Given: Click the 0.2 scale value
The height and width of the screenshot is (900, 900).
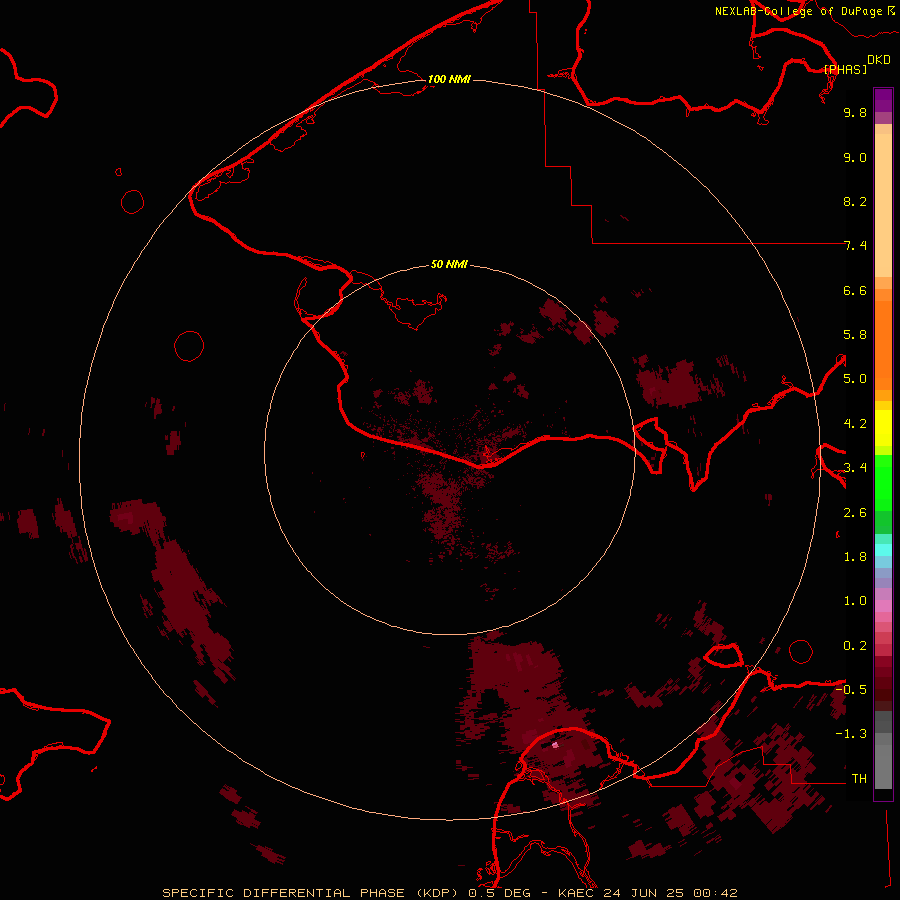Looking at the screenshot, I should click(x=855, y=646).
